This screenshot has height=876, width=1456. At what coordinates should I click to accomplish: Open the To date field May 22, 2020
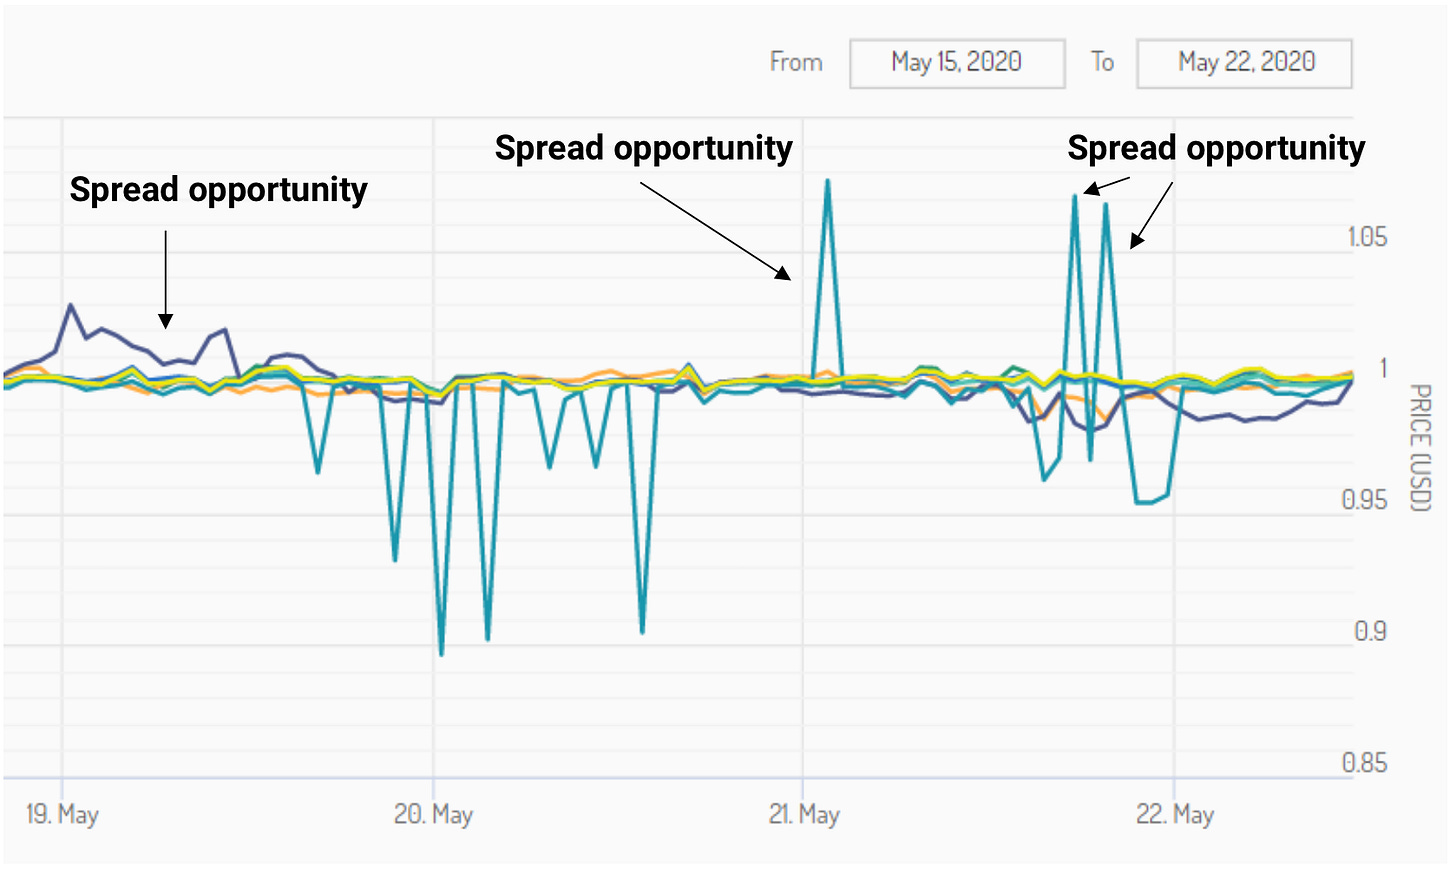point(1244,63)
